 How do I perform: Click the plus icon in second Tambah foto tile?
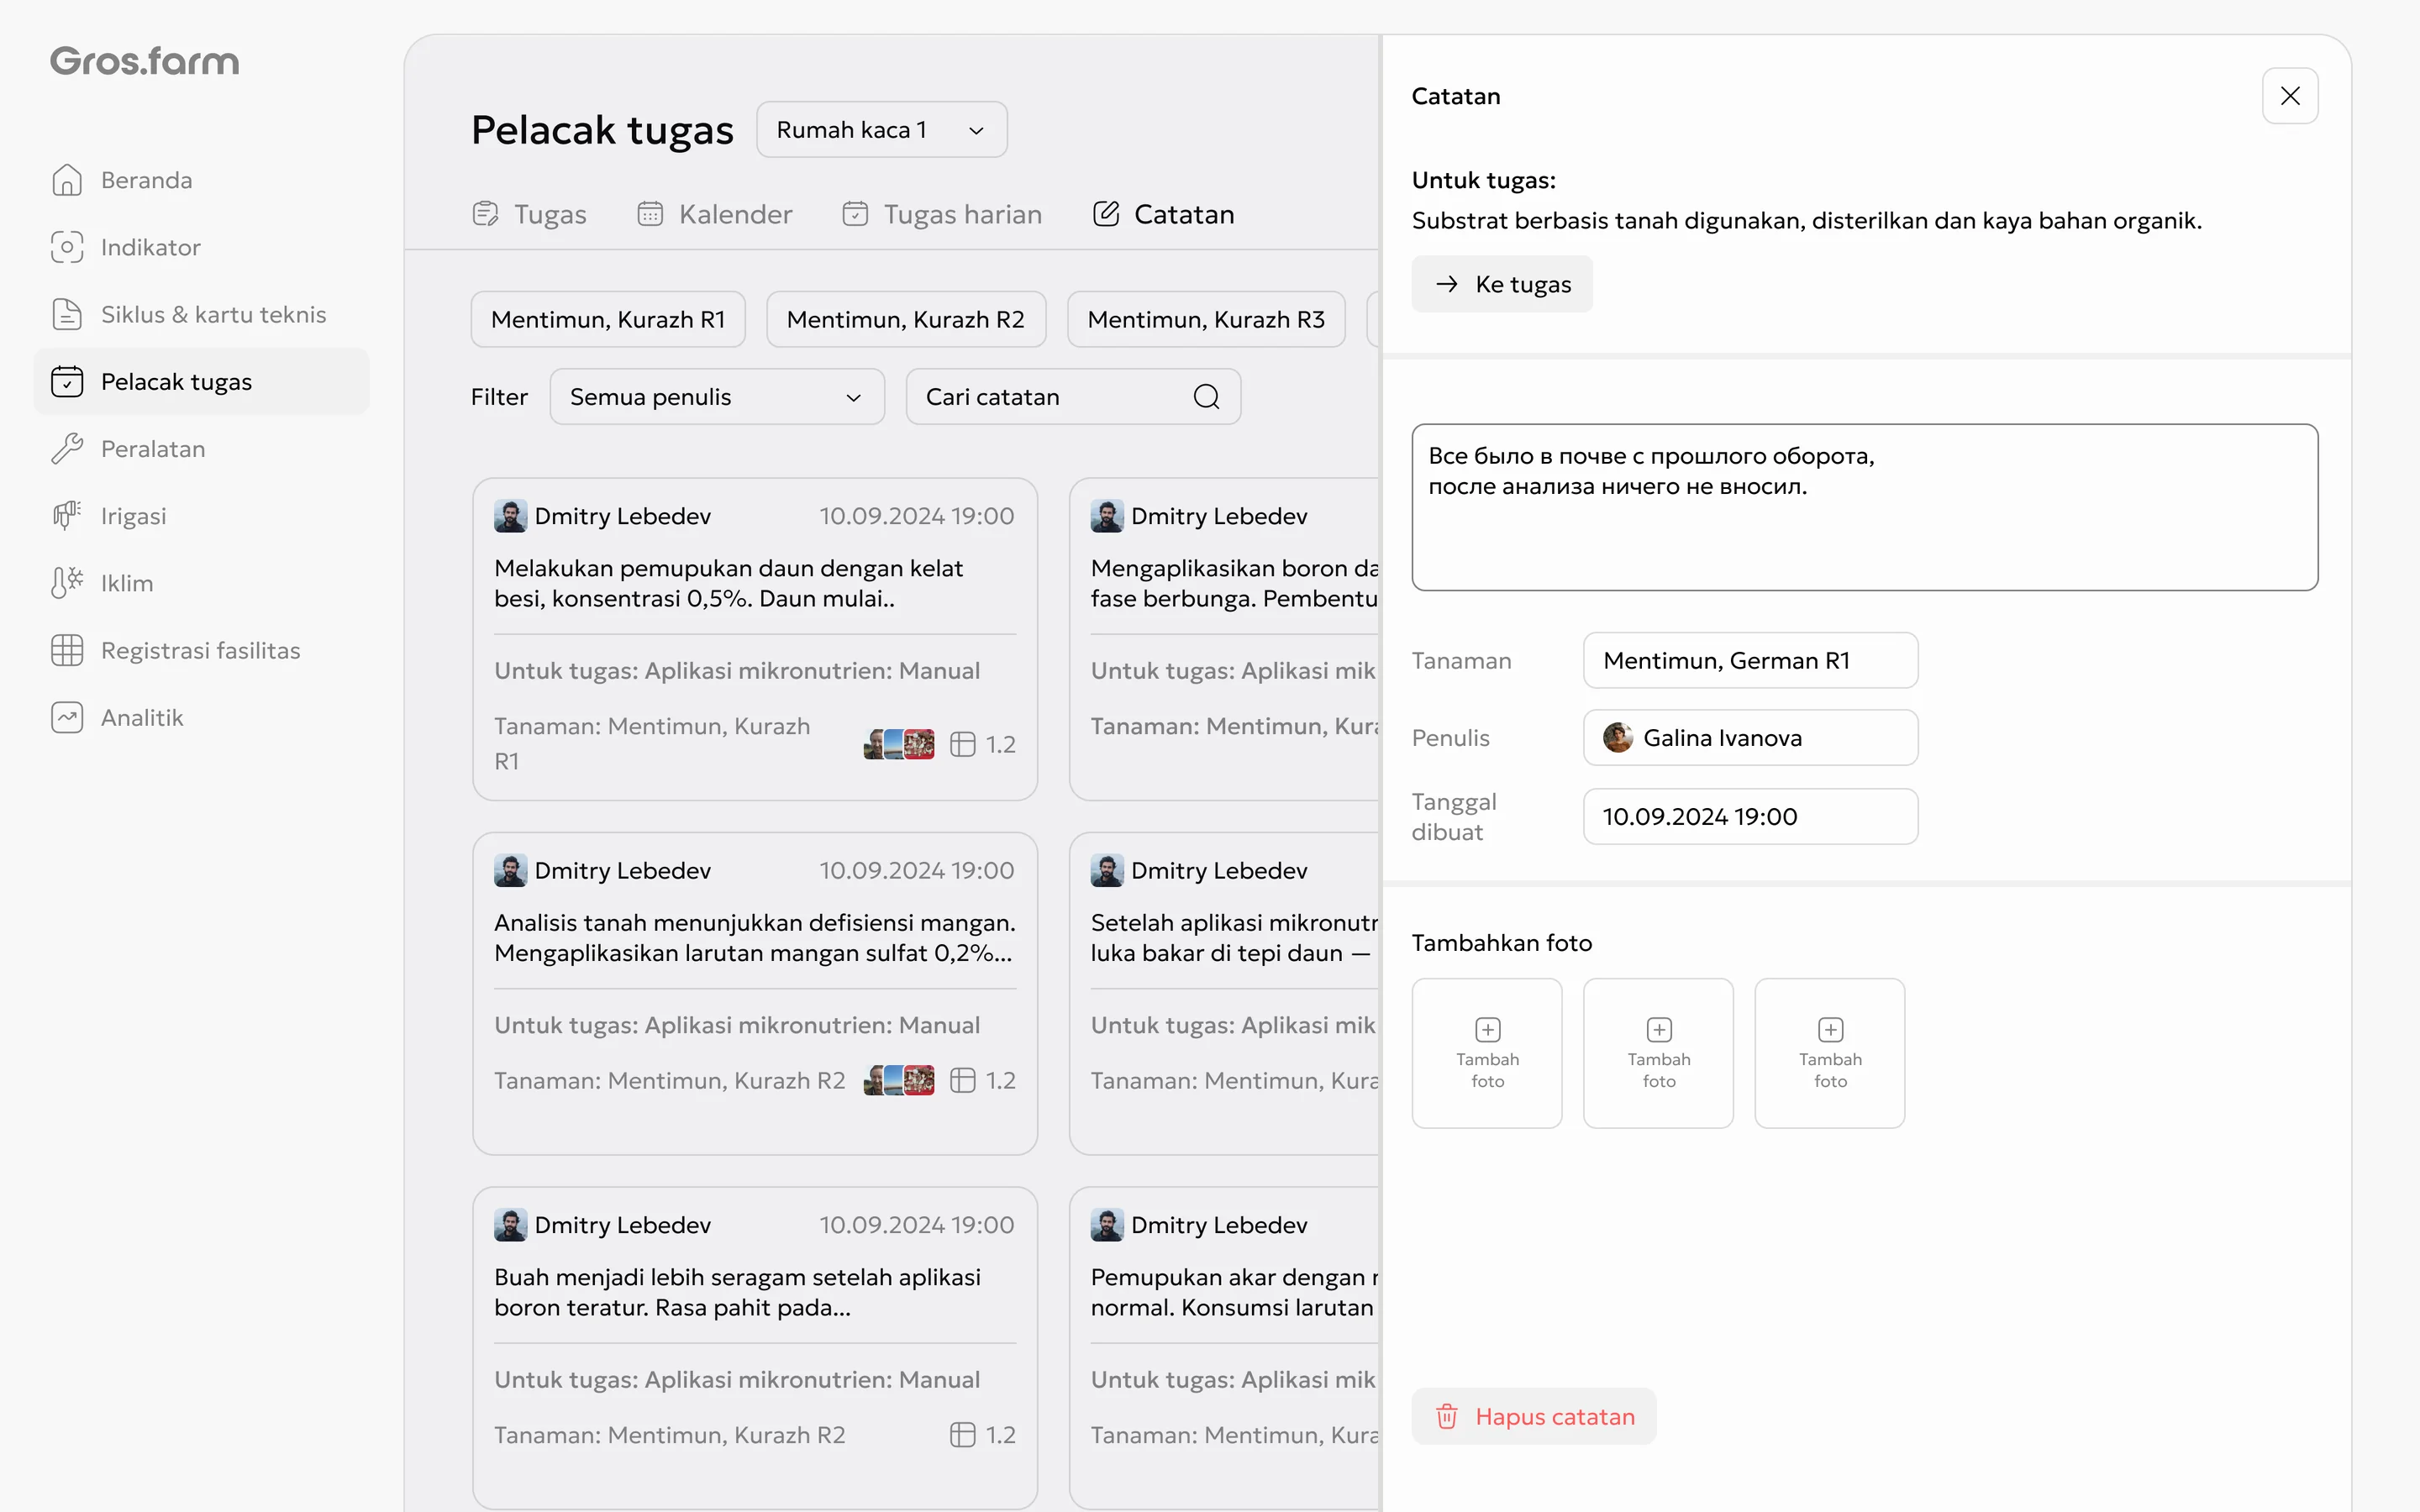coord(1659,1029)
